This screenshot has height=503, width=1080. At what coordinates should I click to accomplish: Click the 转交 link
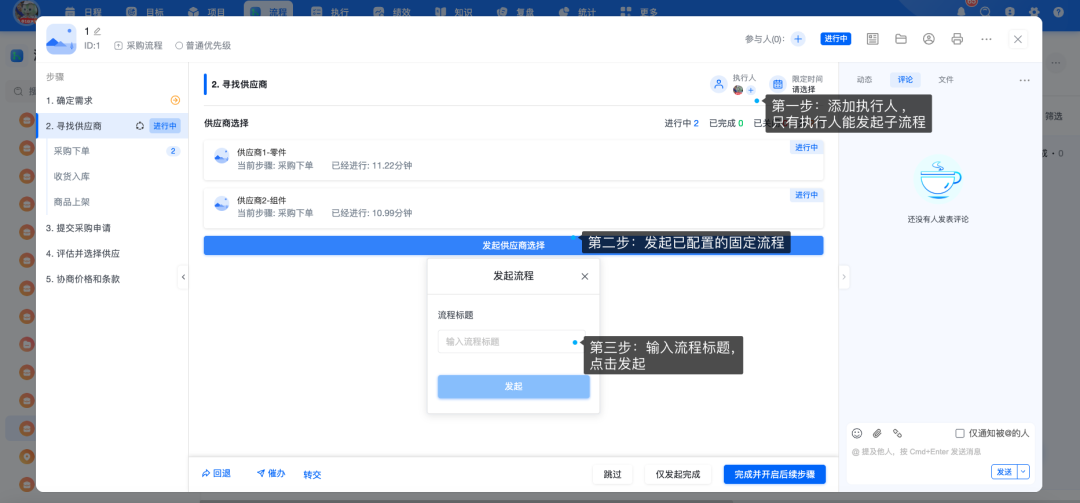pyautogui.click(x=312, y=475)
